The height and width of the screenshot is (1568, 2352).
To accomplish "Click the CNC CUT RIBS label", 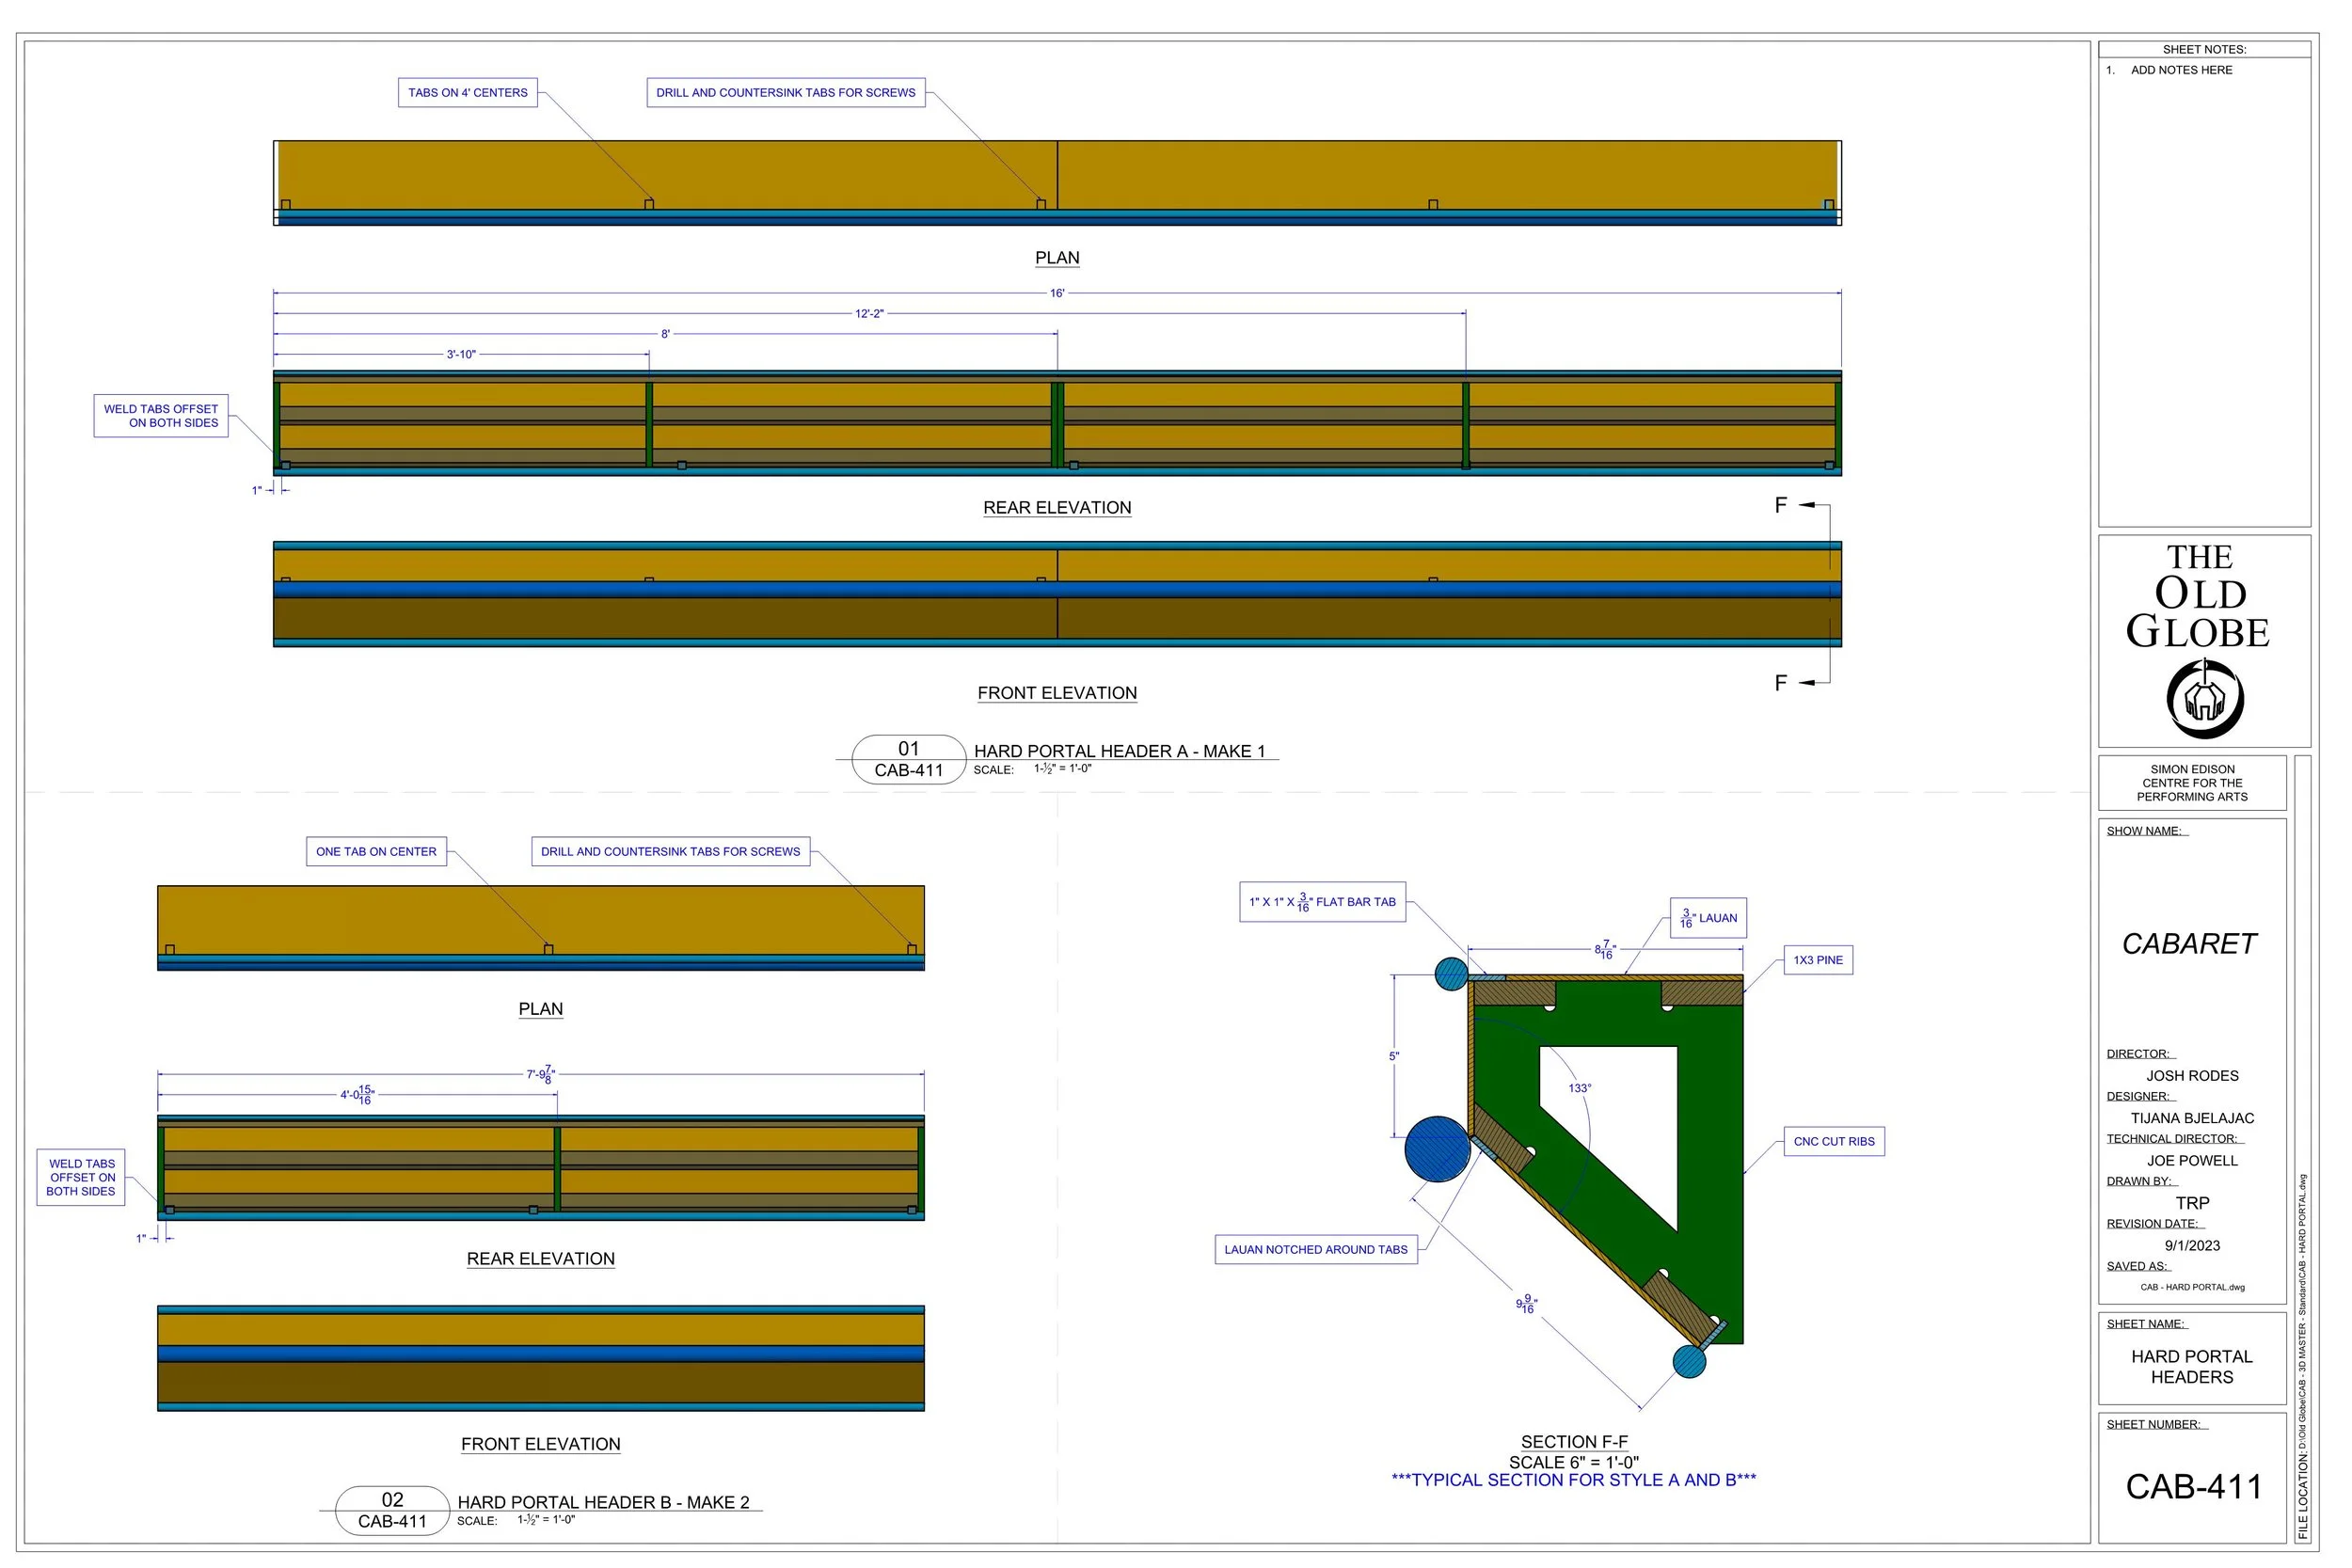I will point(1834,1141).
